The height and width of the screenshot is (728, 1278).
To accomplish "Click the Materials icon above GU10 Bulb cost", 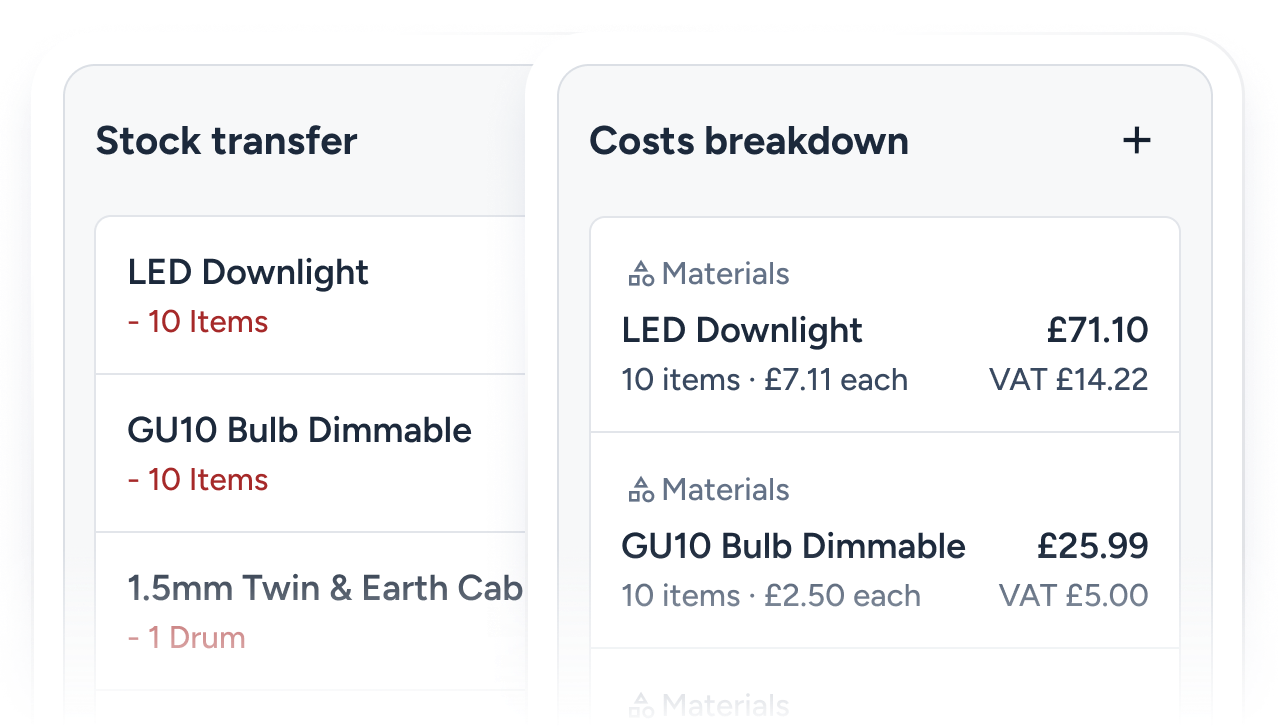I will click(640, 490).
